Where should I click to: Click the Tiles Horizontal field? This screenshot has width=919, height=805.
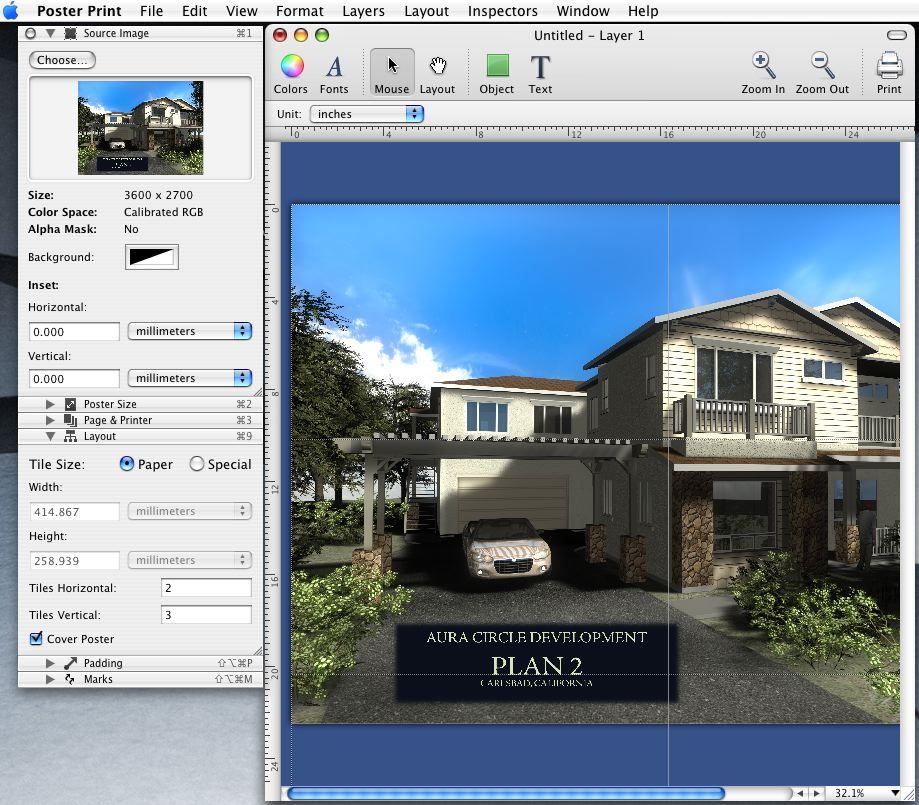[x=206, y=587]
